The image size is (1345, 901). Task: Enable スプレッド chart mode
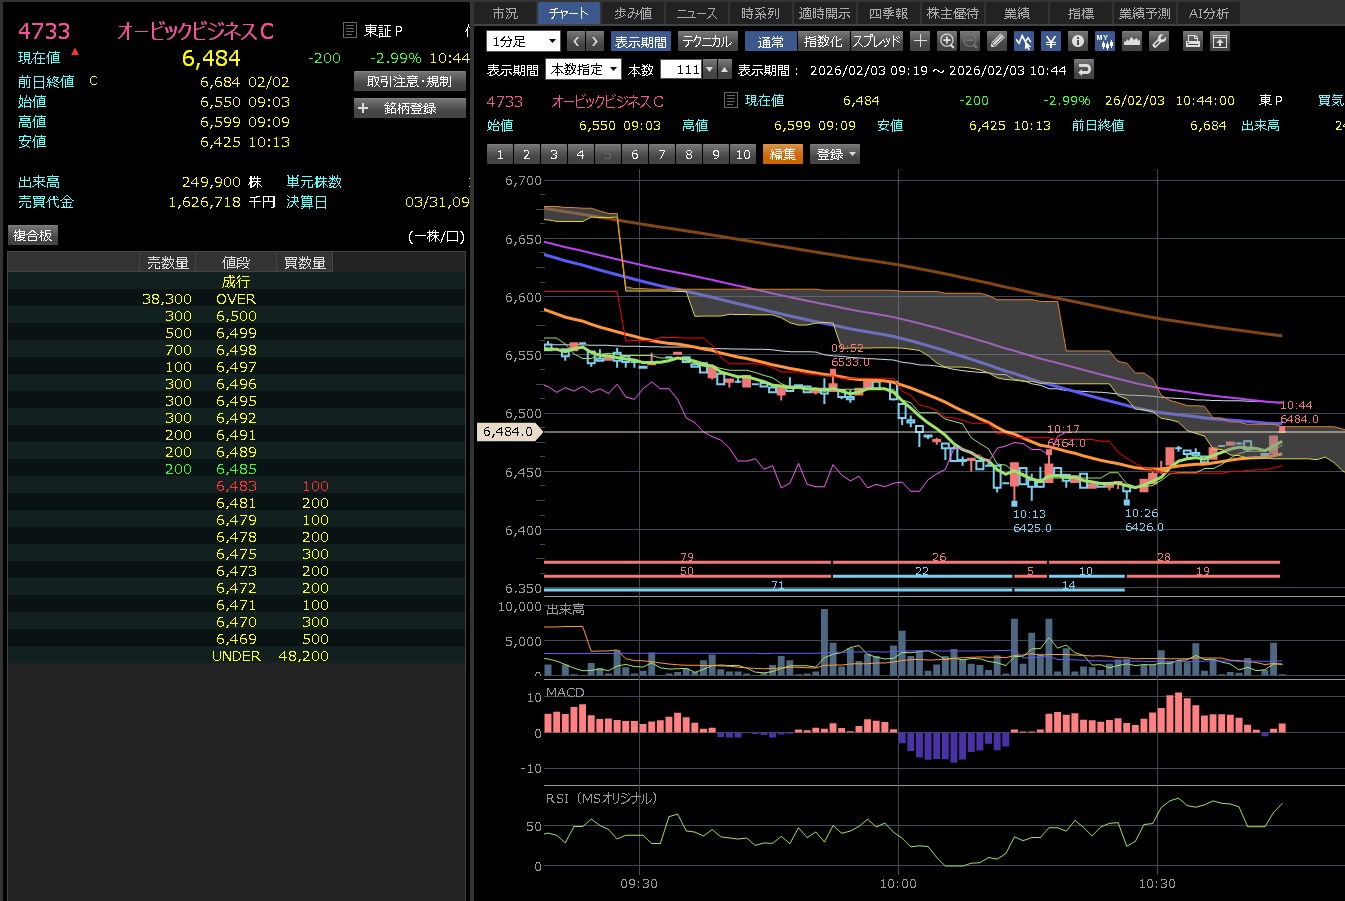[x=876, y=41]
